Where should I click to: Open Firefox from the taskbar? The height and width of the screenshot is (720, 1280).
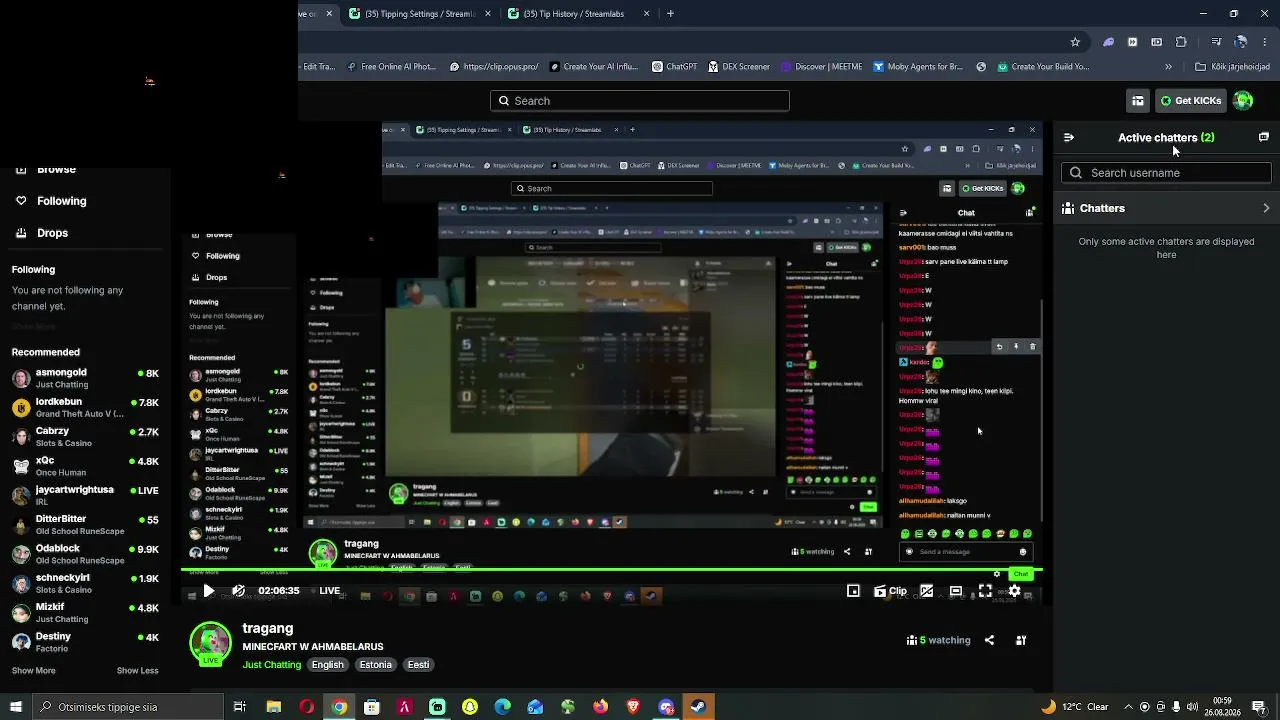click(600, 707)
